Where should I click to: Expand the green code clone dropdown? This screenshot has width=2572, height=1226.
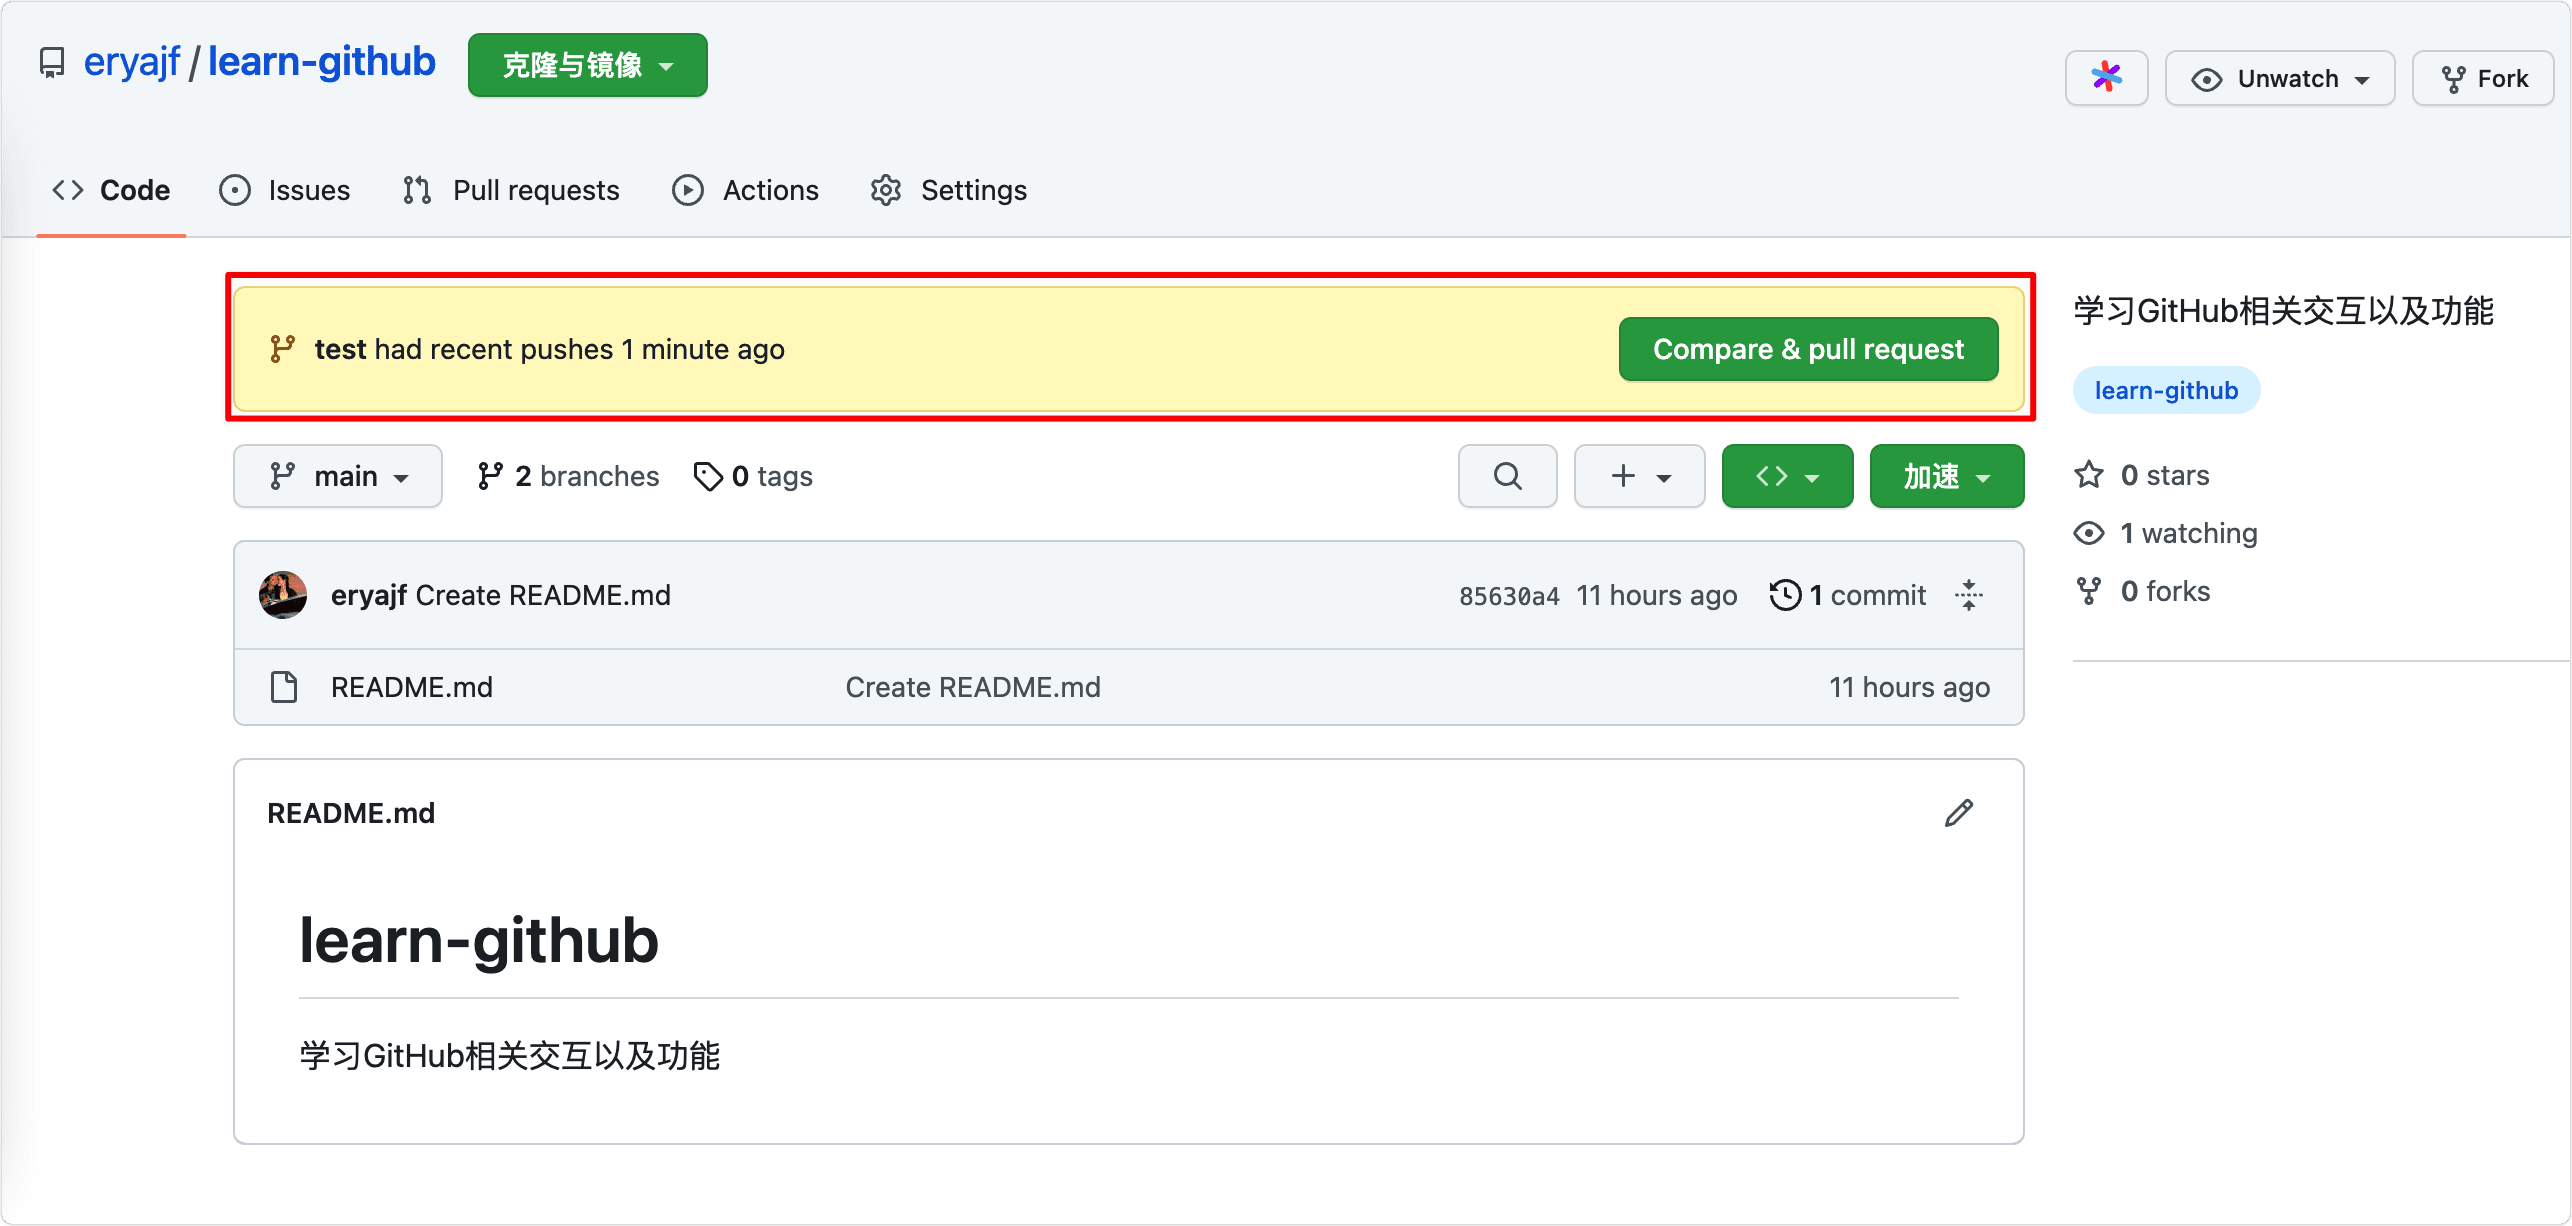[1787, 476]
